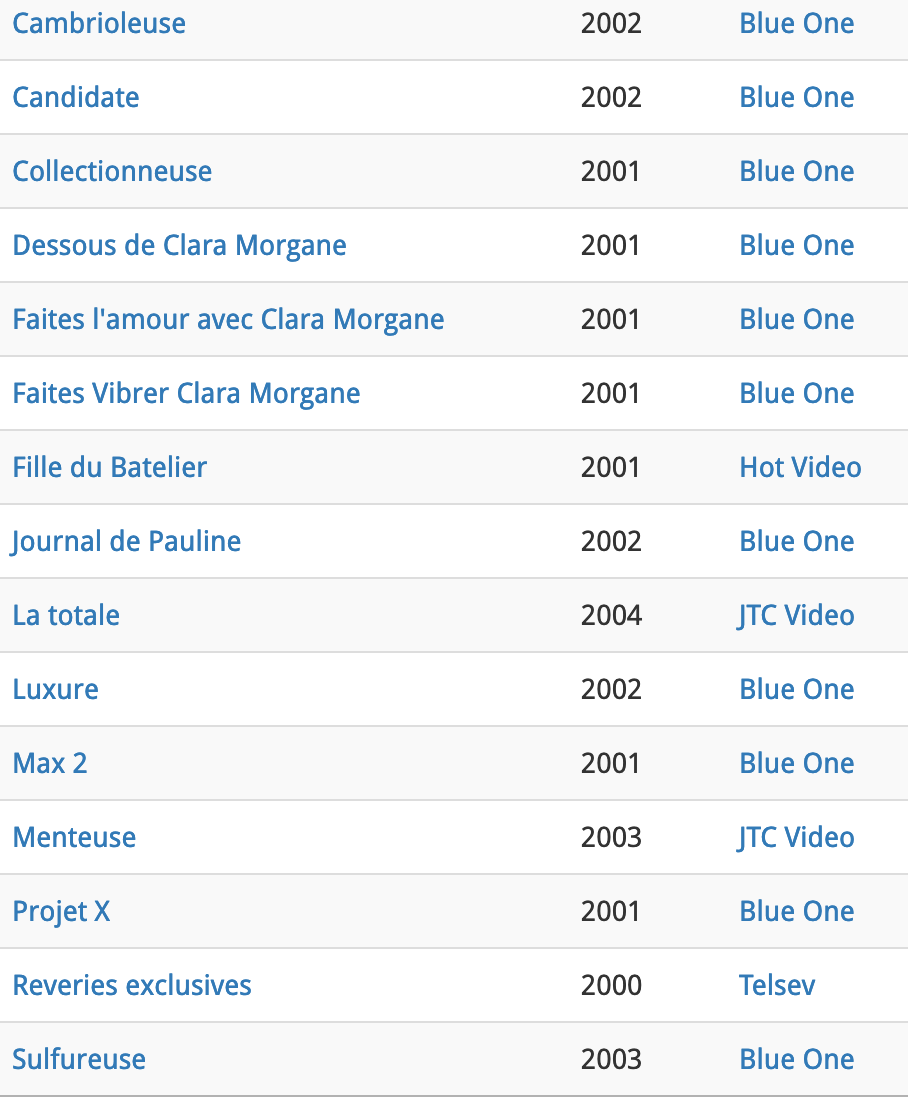
Task: Click the Candidate film link
Action: click(76, 97)
